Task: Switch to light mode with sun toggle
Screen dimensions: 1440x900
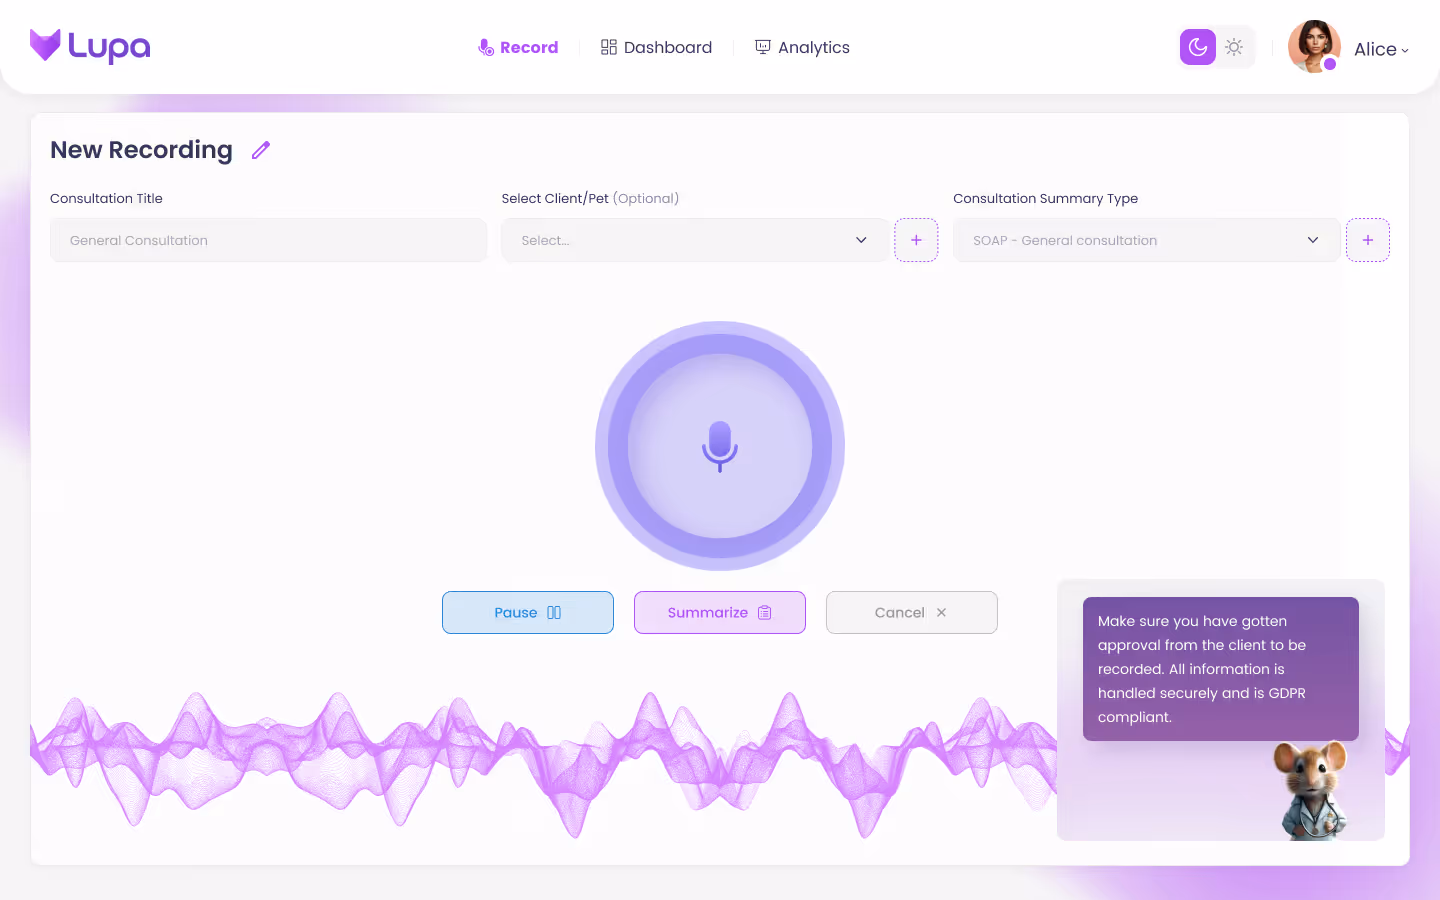Action: [1235, 47]
